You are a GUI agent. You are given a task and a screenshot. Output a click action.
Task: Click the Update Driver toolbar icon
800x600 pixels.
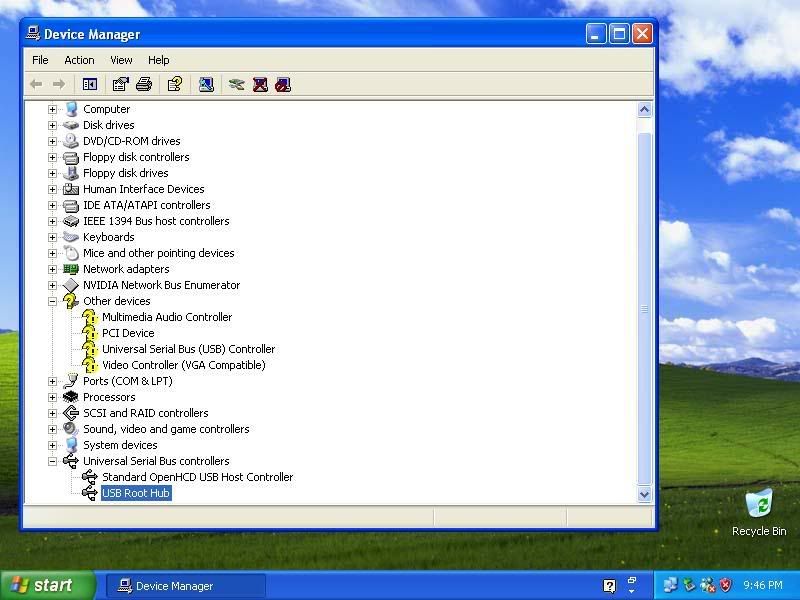pyautogui.click(x=237, y=85)
